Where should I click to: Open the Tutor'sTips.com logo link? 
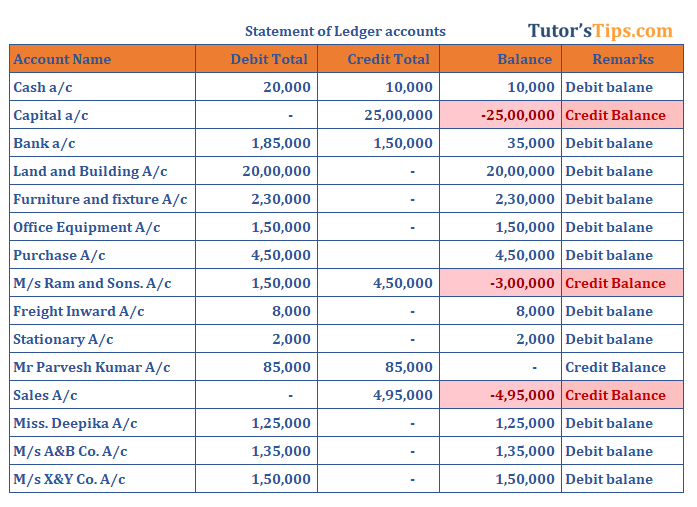pos(600,31)
